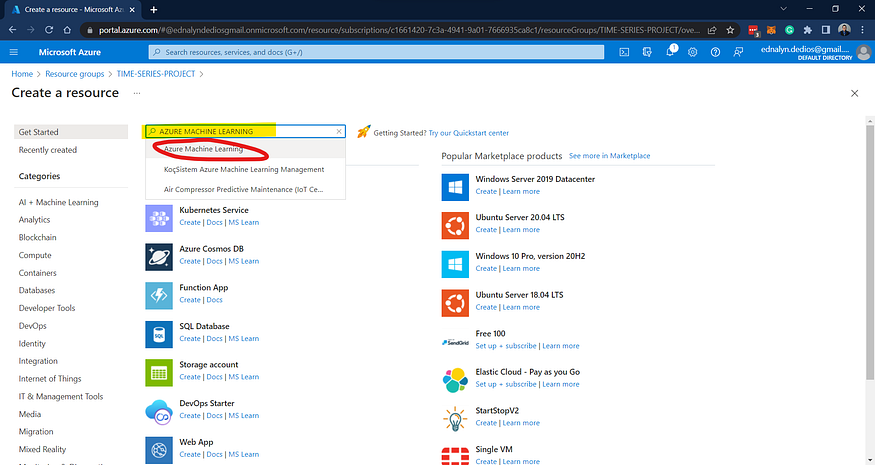Click See more in Marketplace link
Screen dimensions: 875x465
[x=609, y=156]
